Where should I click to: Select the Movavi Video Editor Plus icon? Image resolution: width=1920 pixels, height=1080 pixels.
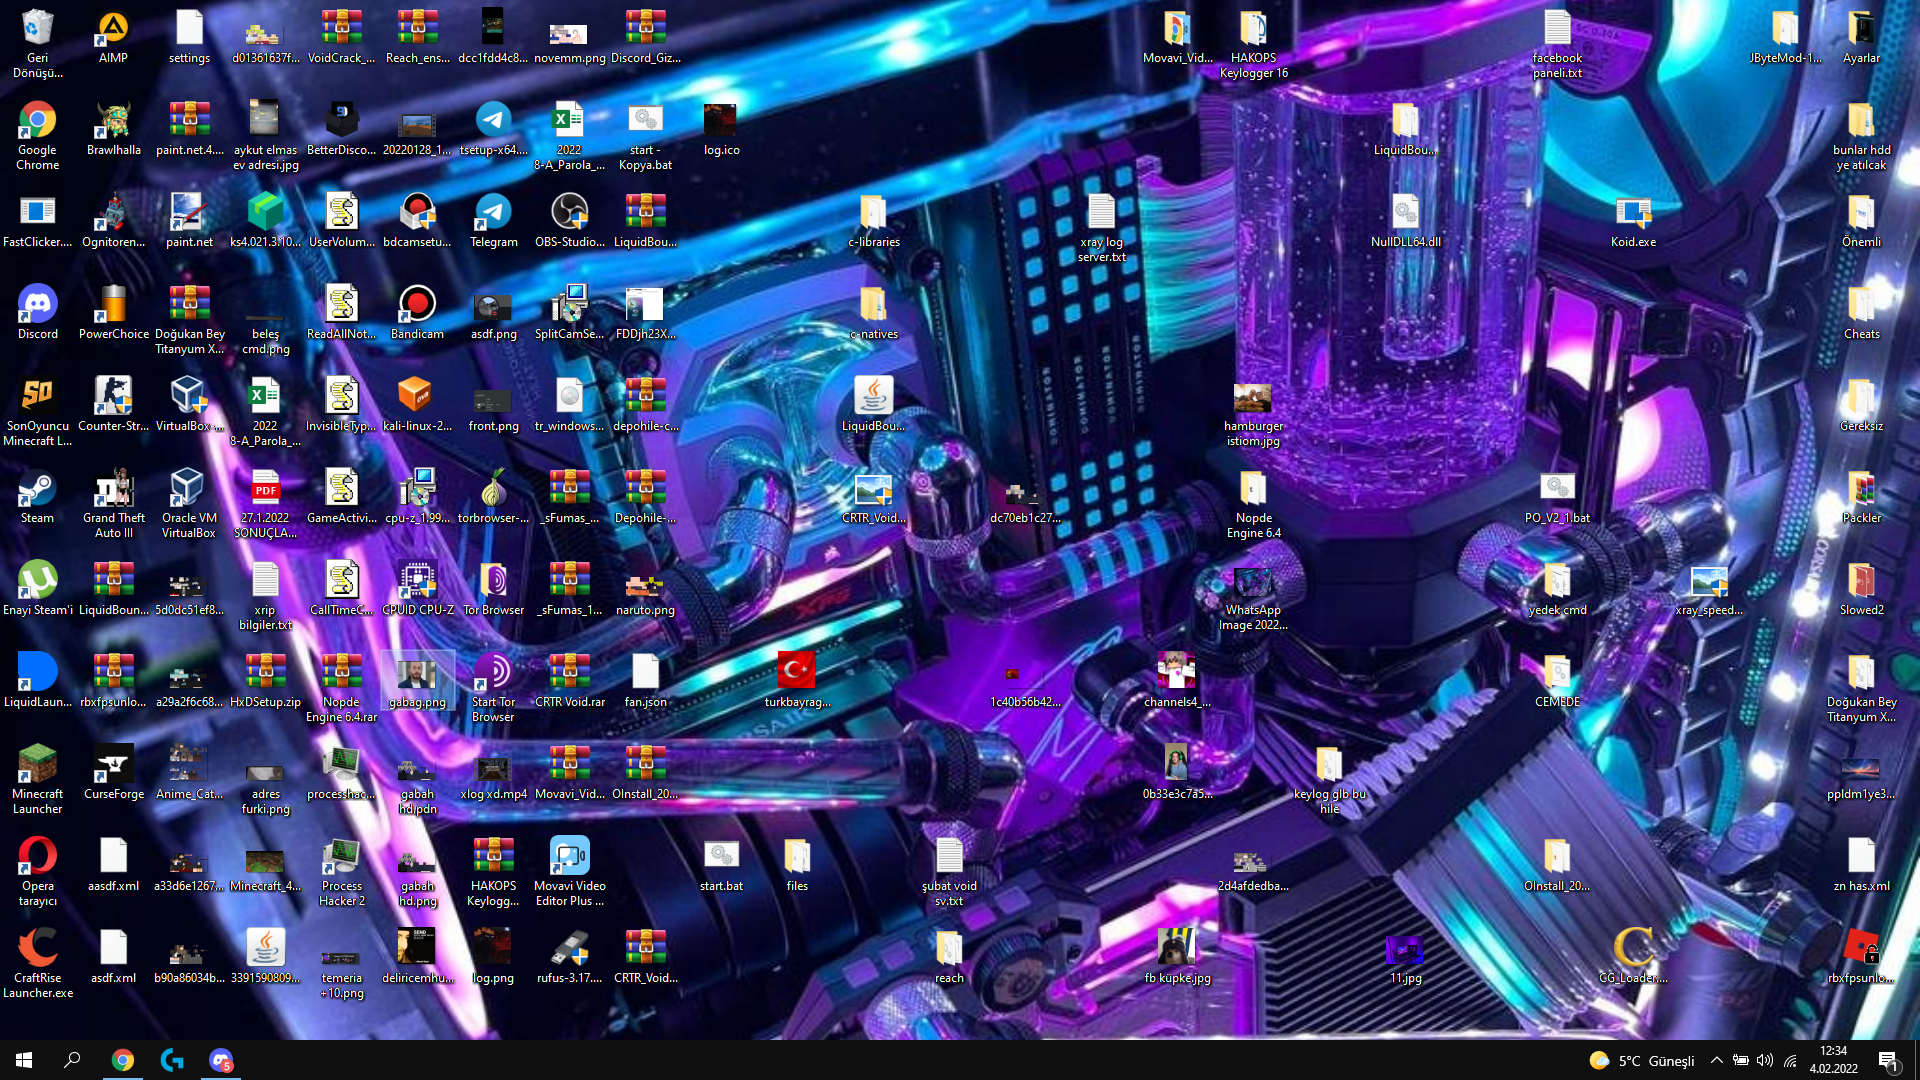[x=569, y=857]
